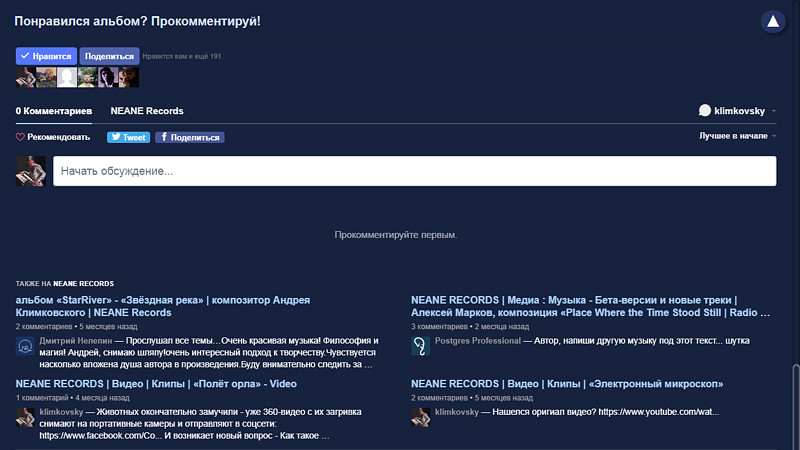
Task: Click the author name Дмитрий Нелепин
Action: tap(76, 341)
